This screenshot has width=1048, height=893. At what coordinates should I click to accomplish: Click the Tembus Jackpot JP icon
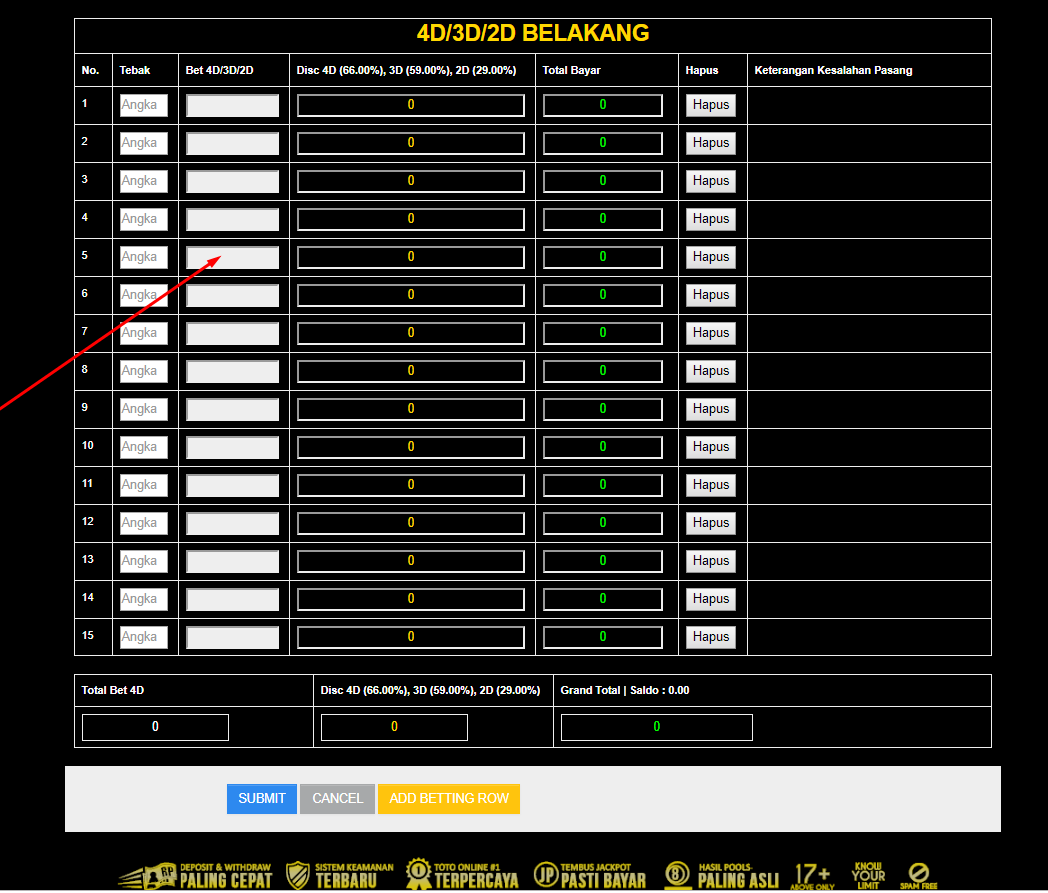point(545,874)
